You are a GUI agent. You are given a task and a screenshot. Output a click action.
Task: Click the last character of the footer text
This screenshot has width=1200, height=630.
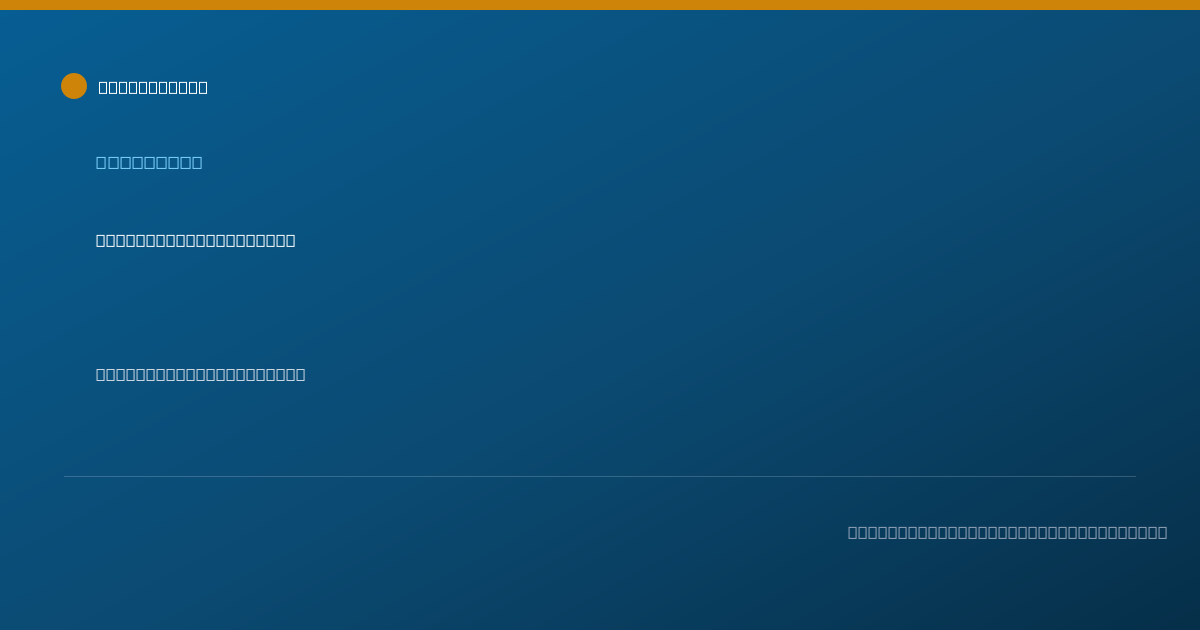click(1163, 532)
